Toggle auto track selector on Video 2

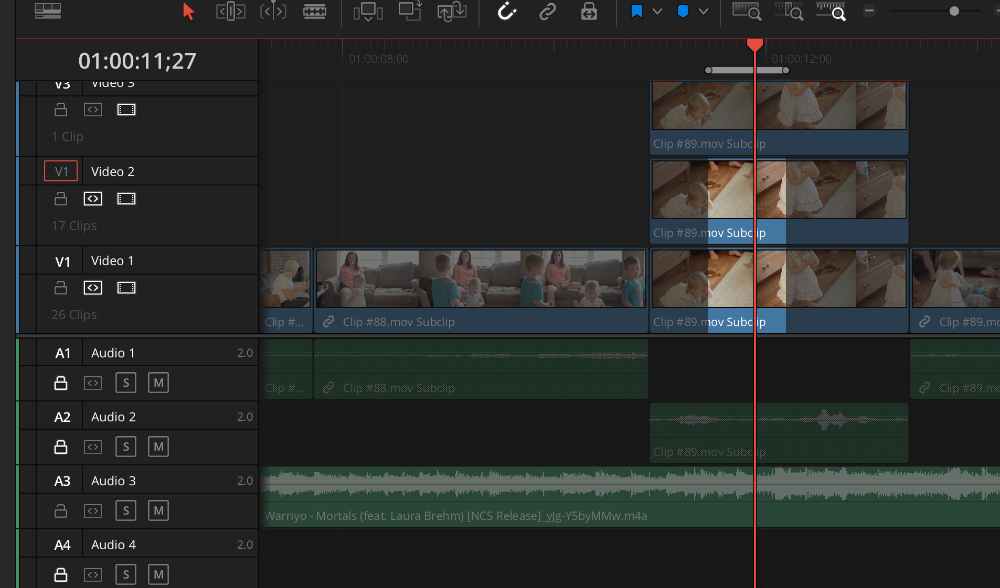93,199
